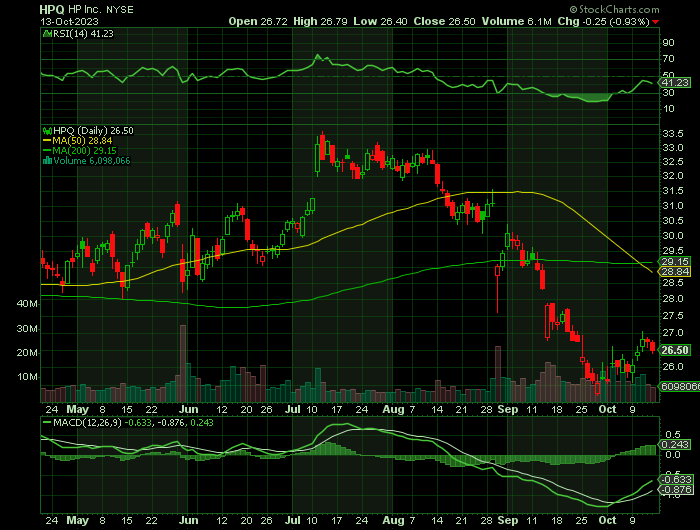Click the tall volume bar before Sep
This screenshot has height=530, width=700.
click(498, 374)
